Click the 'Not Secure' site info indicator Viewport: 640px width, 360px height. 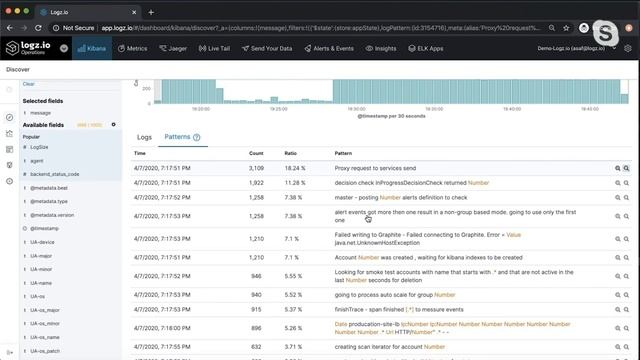[x=74, y=28]
